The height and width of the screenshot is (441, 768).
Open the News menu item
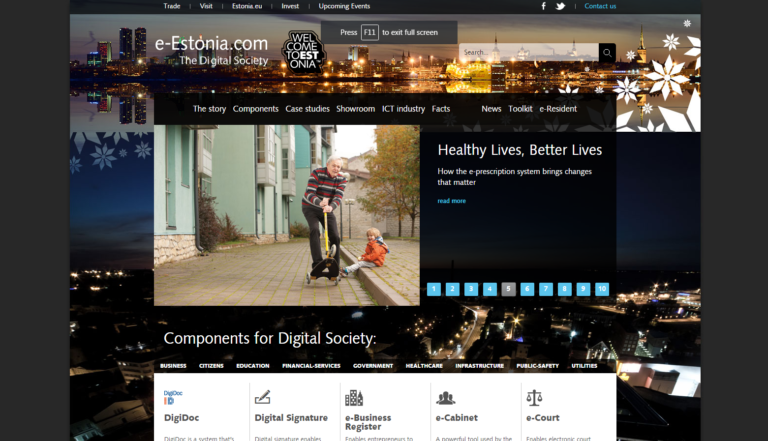point(491,109)
